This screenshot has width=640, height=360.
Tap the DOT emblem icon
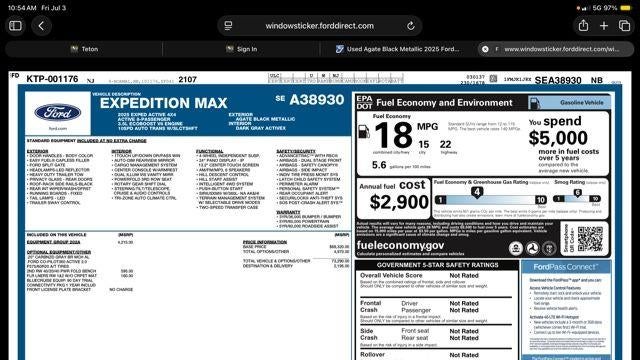[x=532, y=248]
